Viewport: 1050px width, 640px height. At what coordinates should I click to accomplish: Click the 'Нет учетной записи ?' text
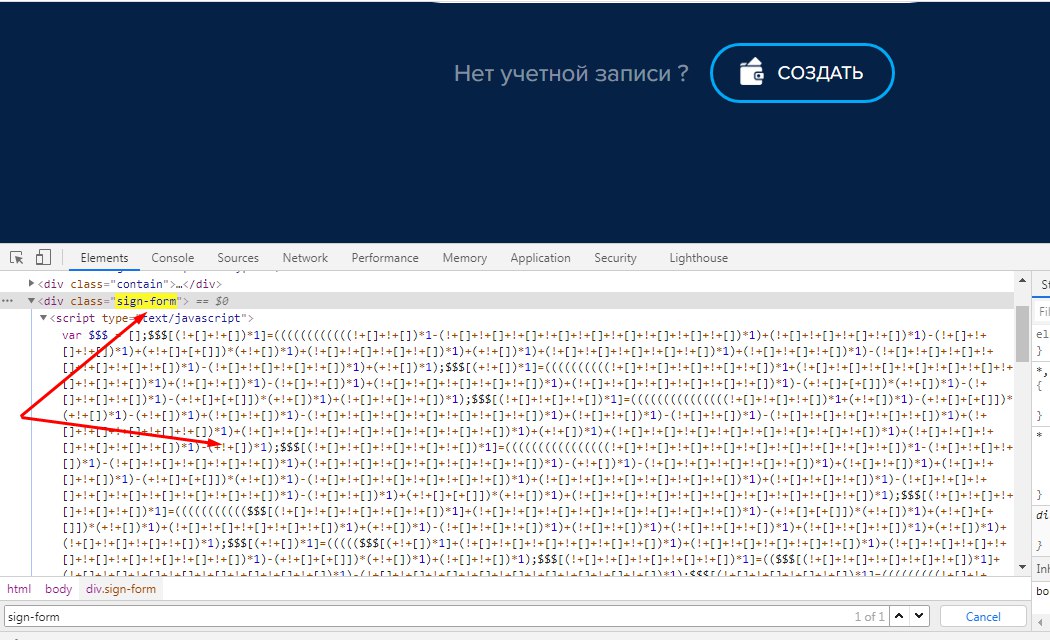tap(571, 73)
